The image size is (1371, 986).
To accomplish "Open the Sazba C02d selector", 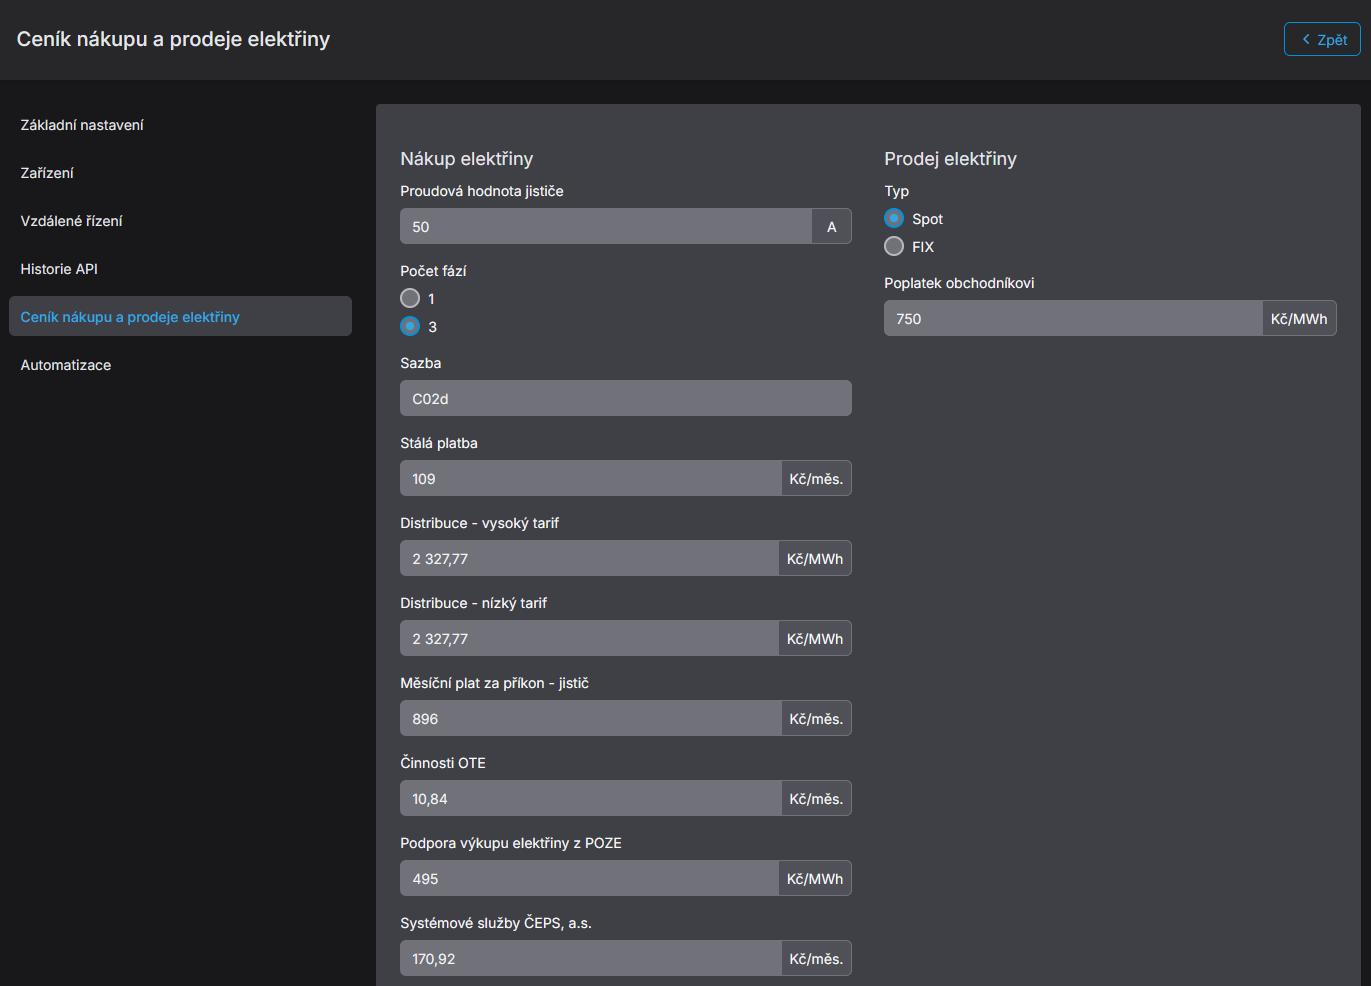I will tap(625, 398).
